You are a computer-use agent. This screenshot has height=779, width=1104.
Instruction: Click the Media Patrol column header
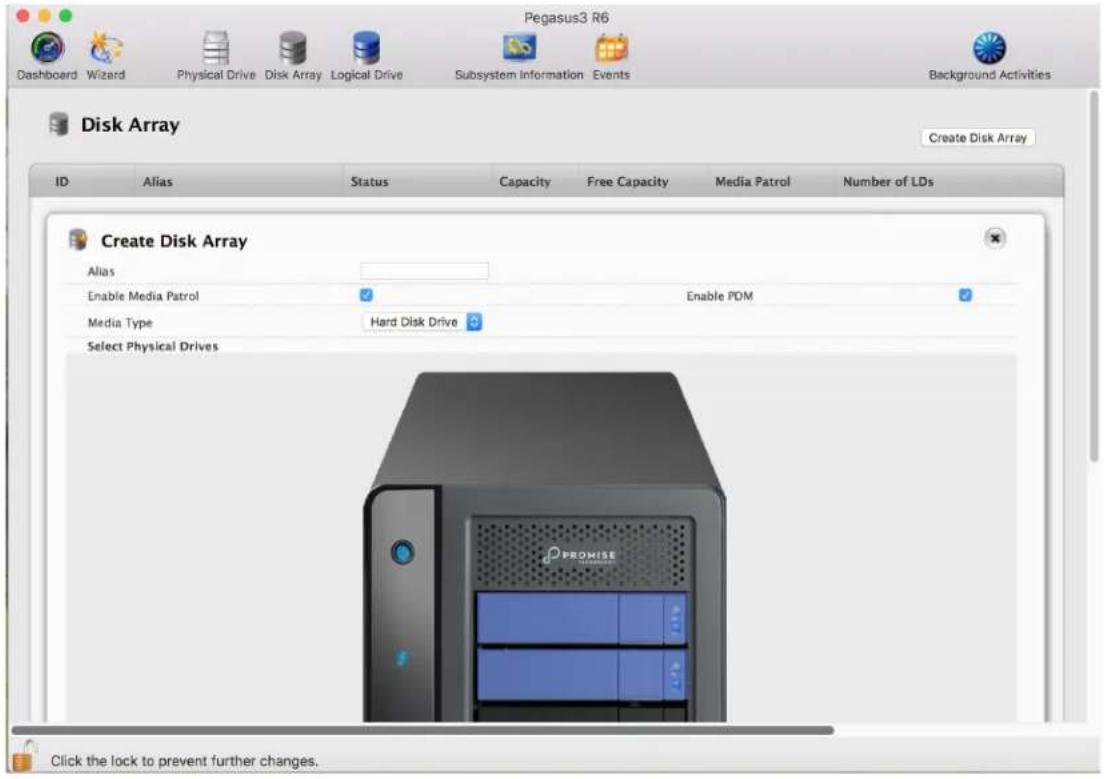tap(753, 182)
